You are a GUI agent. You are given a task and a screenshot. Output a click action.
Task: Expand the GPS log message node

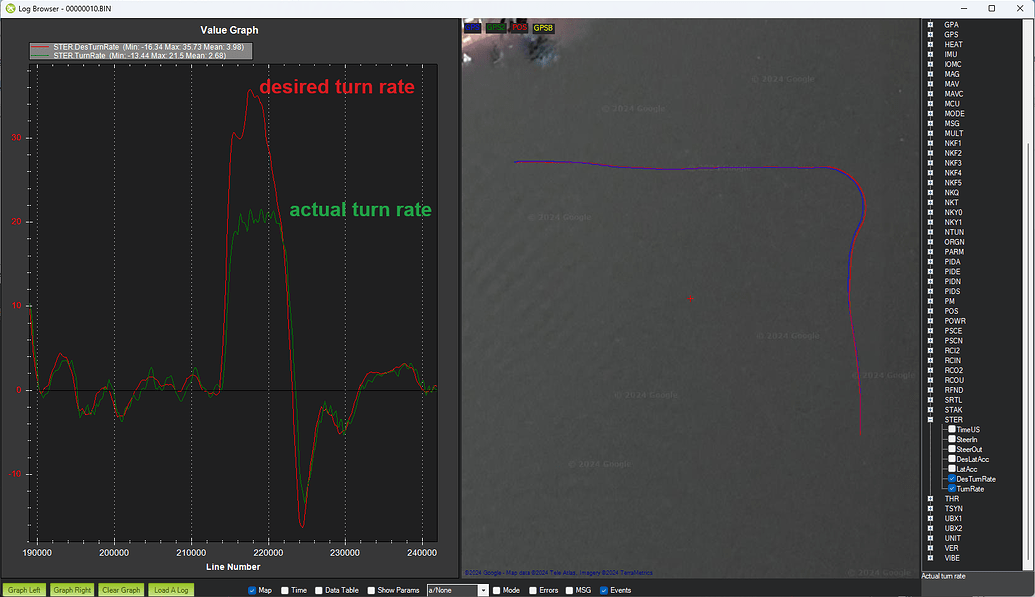931,35
